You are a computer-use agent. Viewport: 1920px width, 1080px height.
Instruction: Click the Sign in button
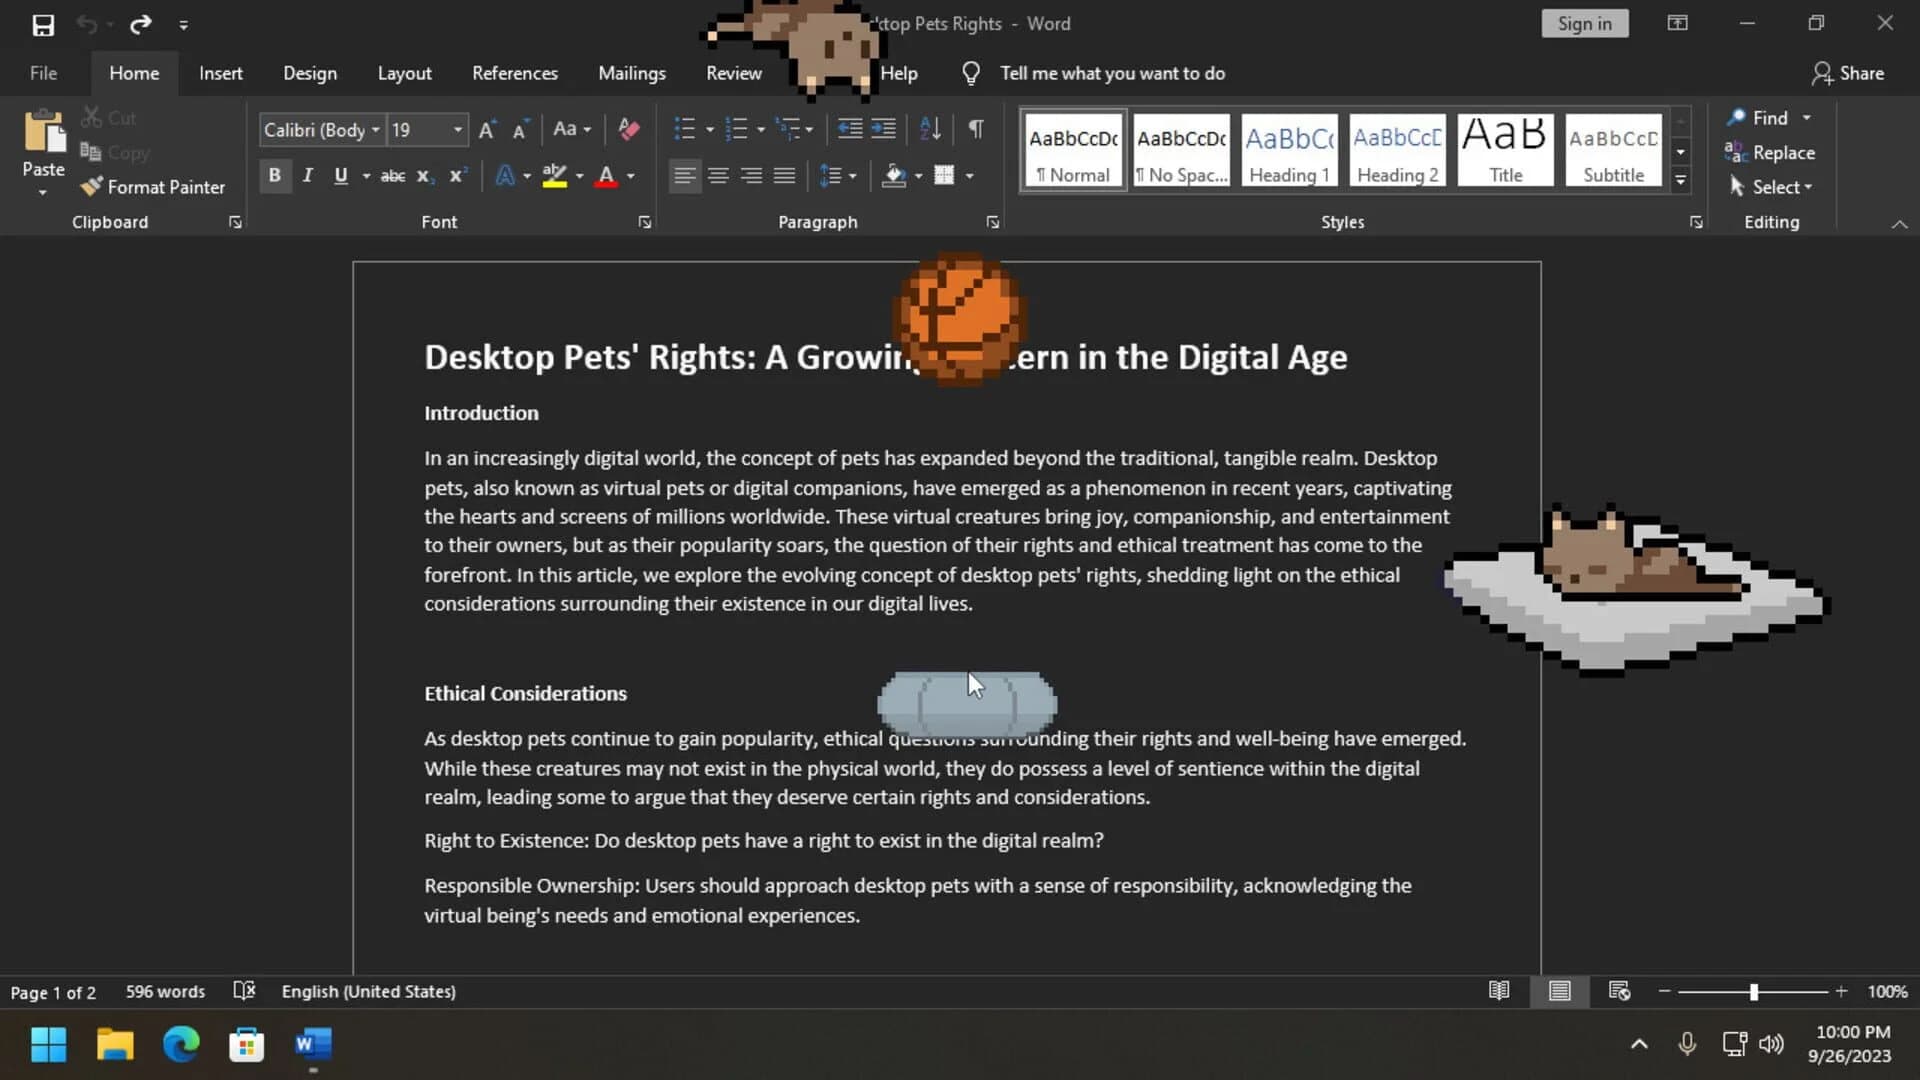click(x=1584, y=22)
